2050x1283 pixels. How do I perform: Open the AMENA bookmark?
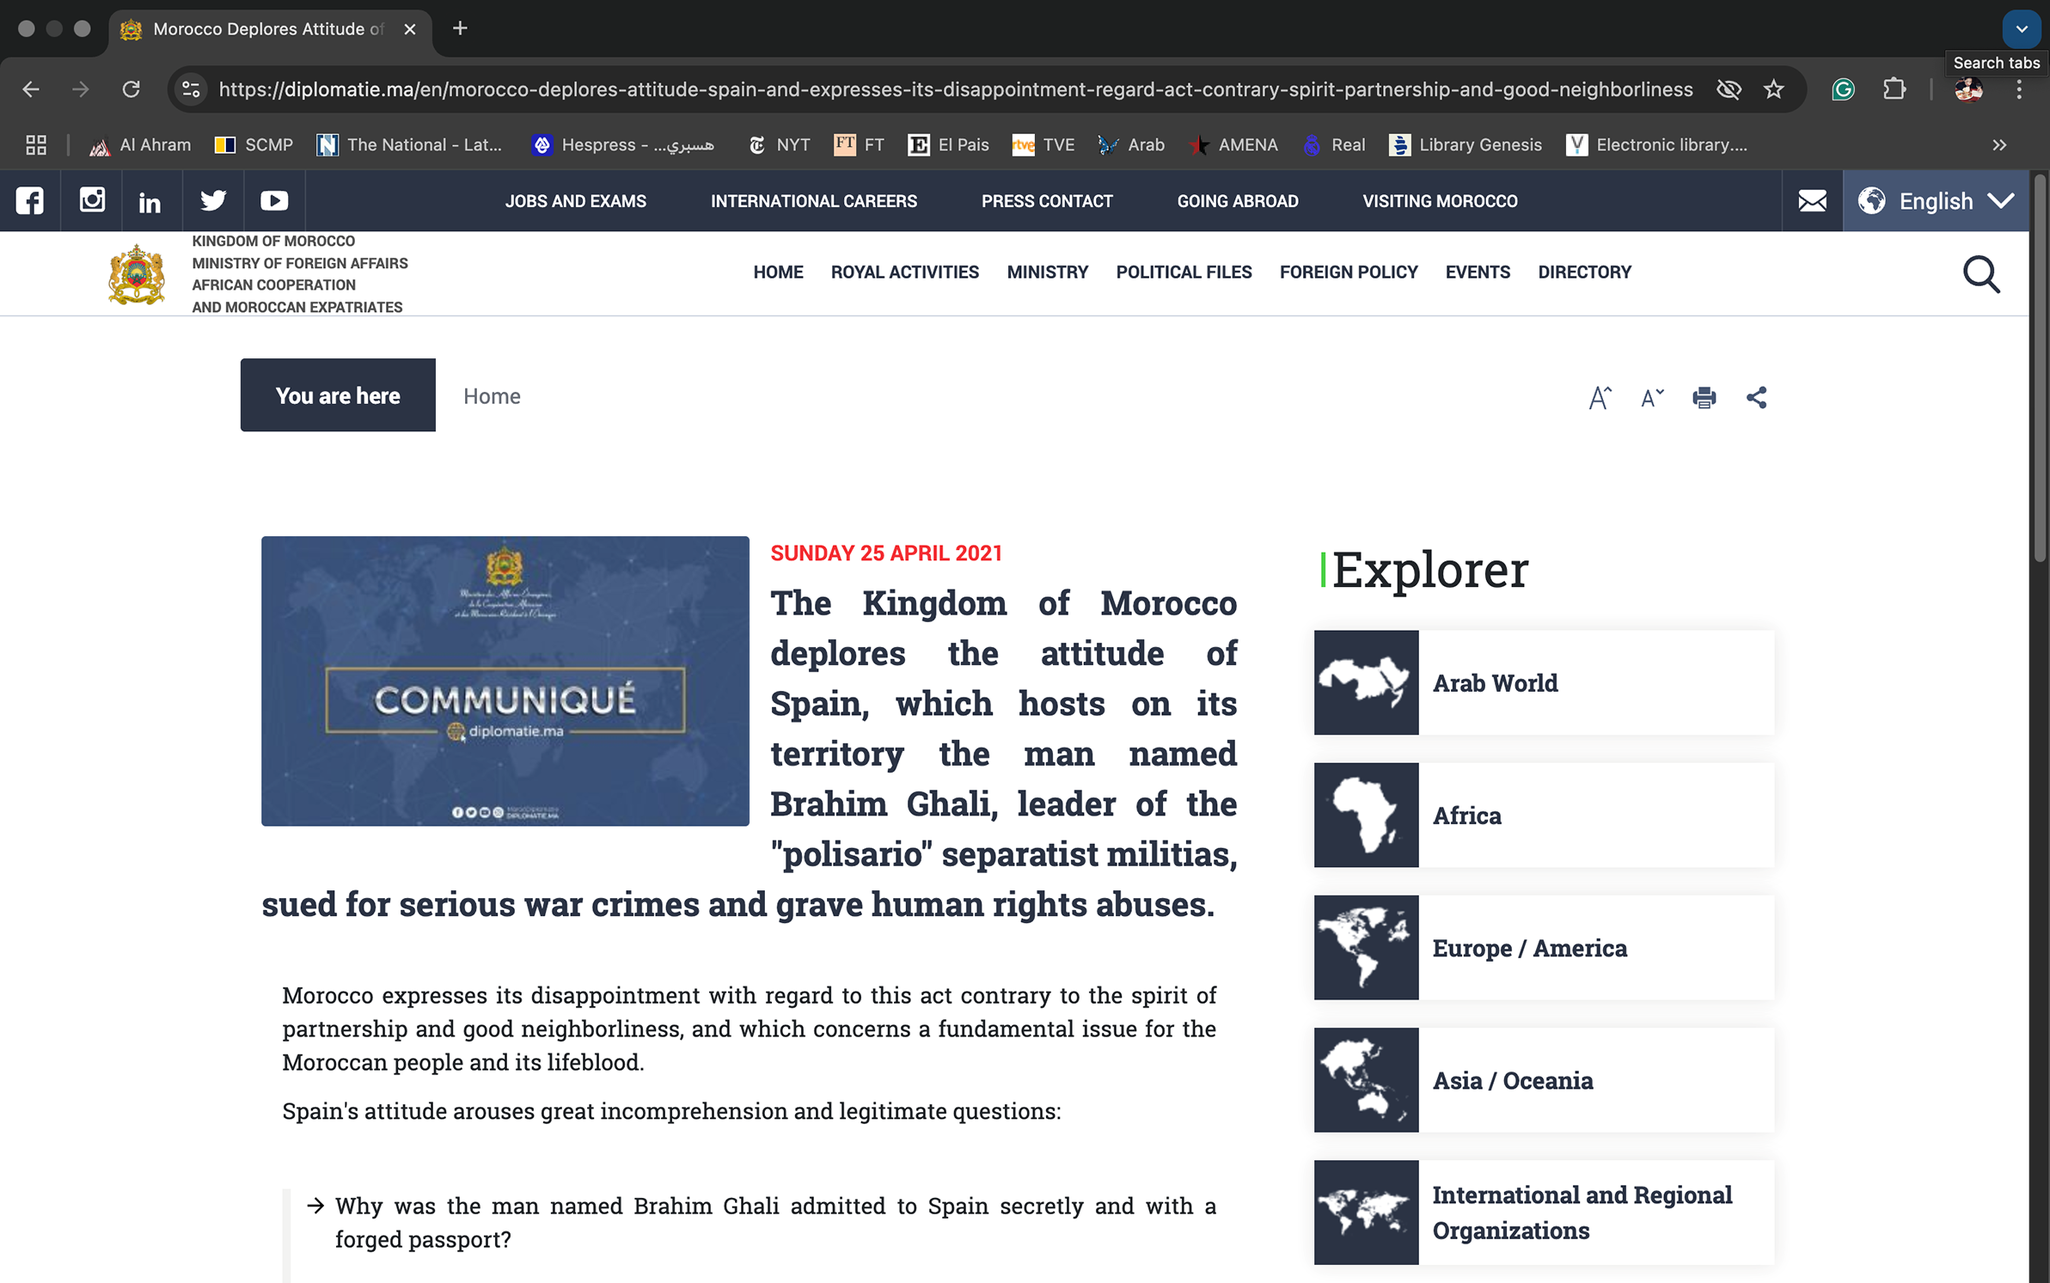[1233, 145]
